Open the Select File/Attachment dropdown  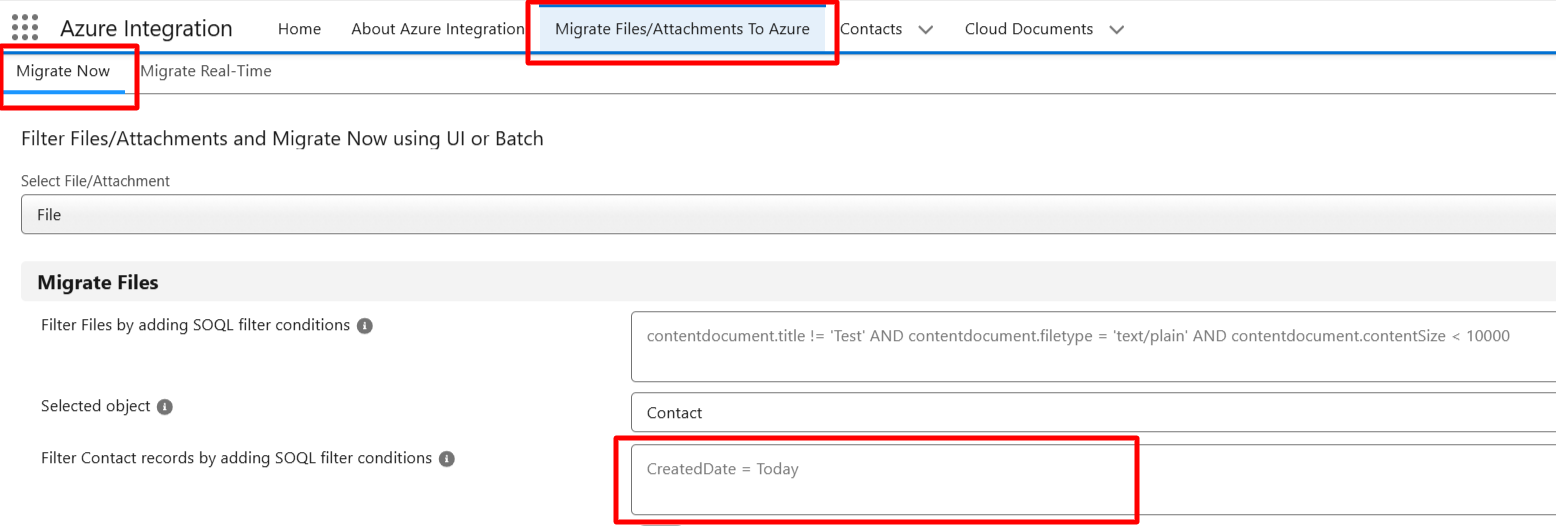(x=788, y=215)
